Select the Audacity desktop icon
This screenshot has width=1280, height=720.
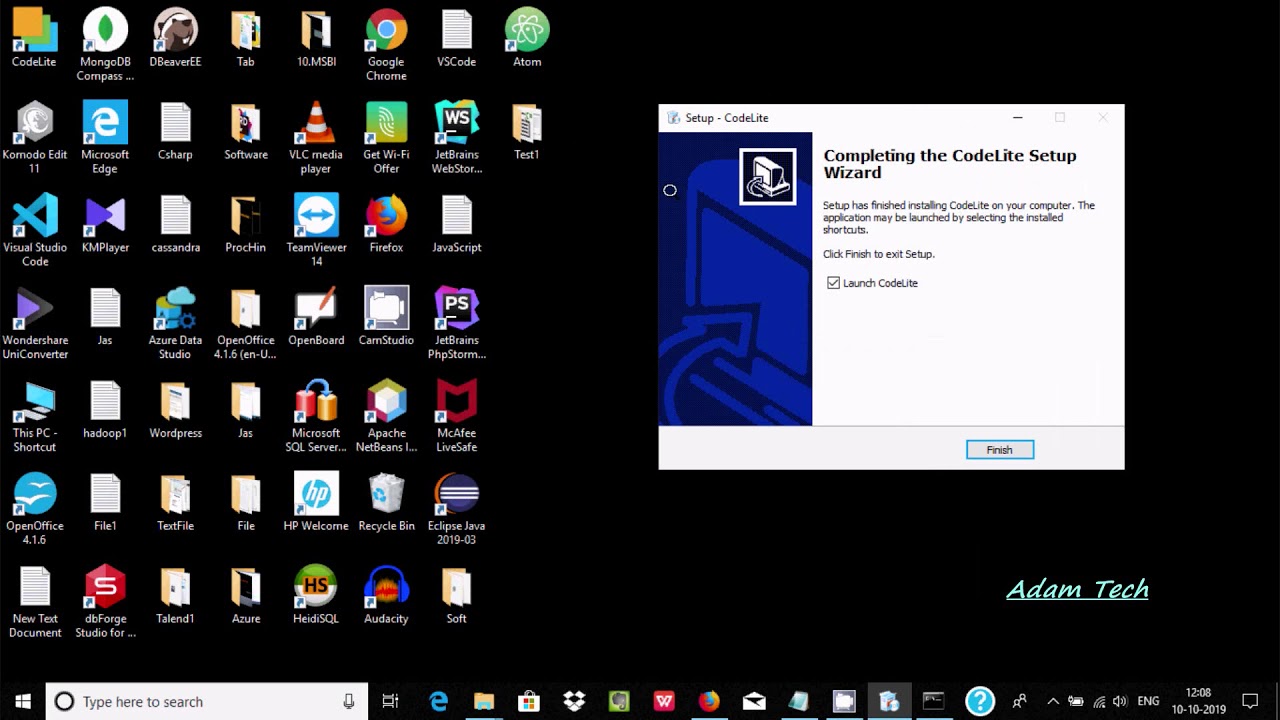(x=386, y=596)
